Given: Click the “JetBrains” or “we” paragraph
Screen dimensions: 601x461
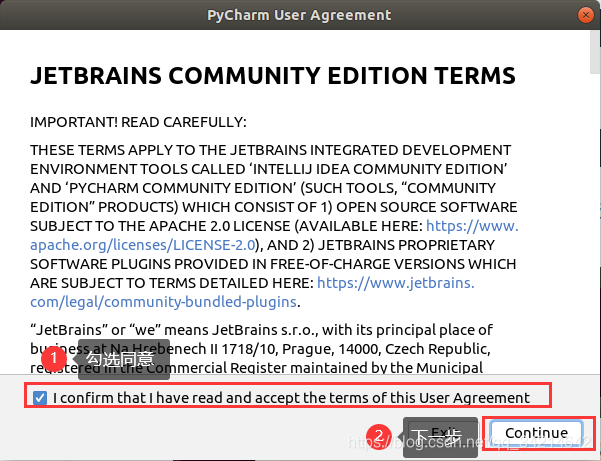Looking at the screenshot, I should pyautogui.click(x=261, y=349).
